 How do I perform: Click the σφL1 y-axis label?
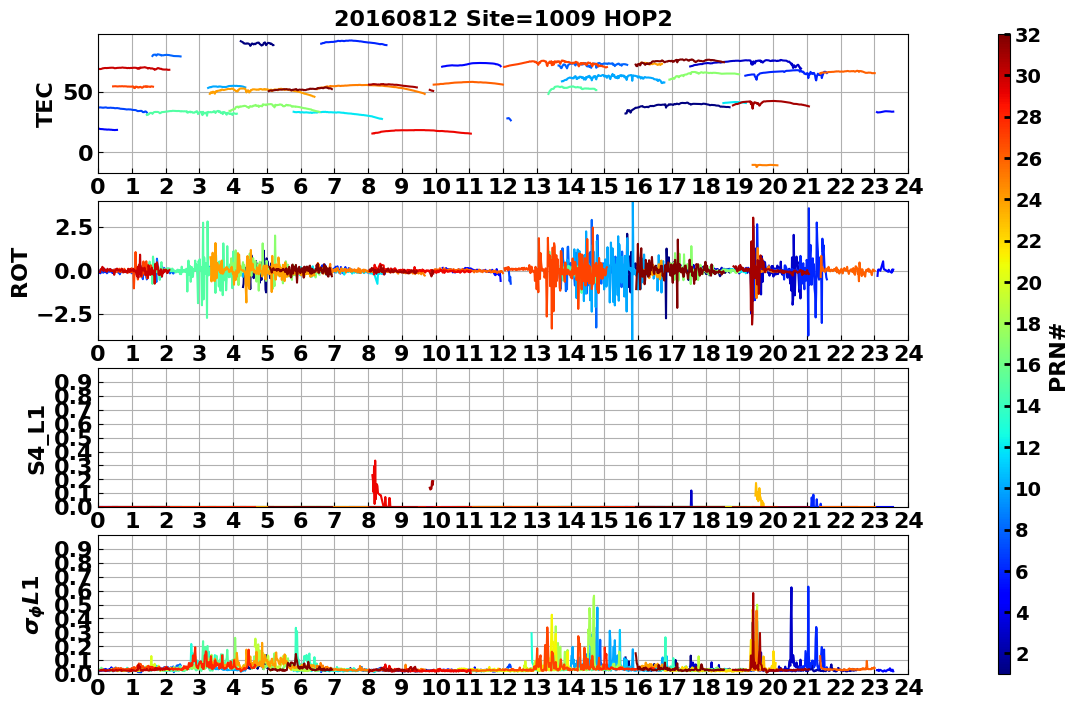(x=33, y=605)
